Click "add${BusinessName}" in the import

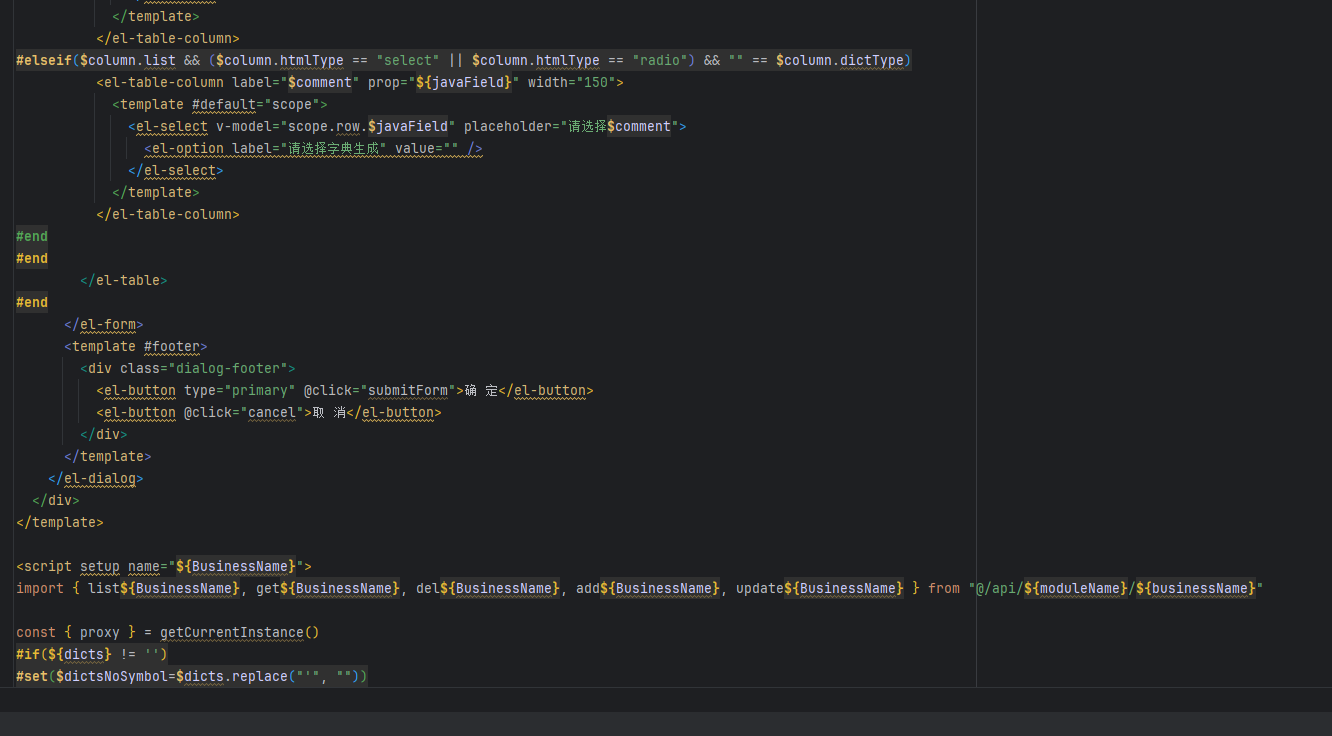(x=648, y=589)
